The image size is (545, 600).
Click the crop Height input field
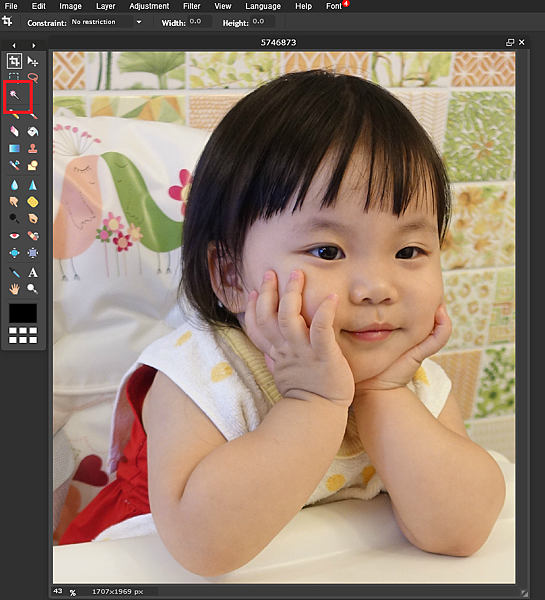263,22
